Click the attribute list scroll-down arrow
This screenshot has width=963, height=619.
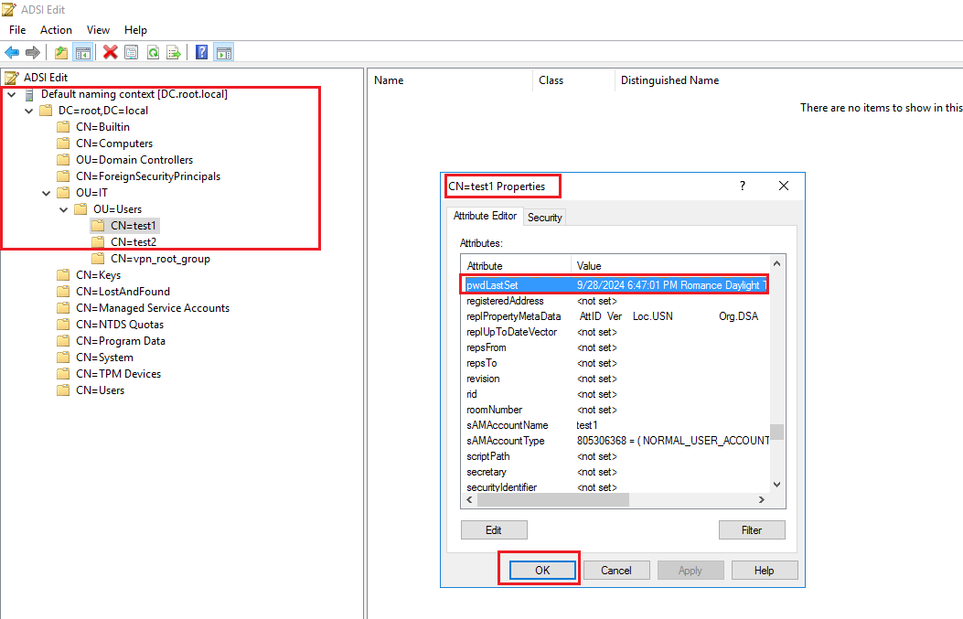[777, 485]
